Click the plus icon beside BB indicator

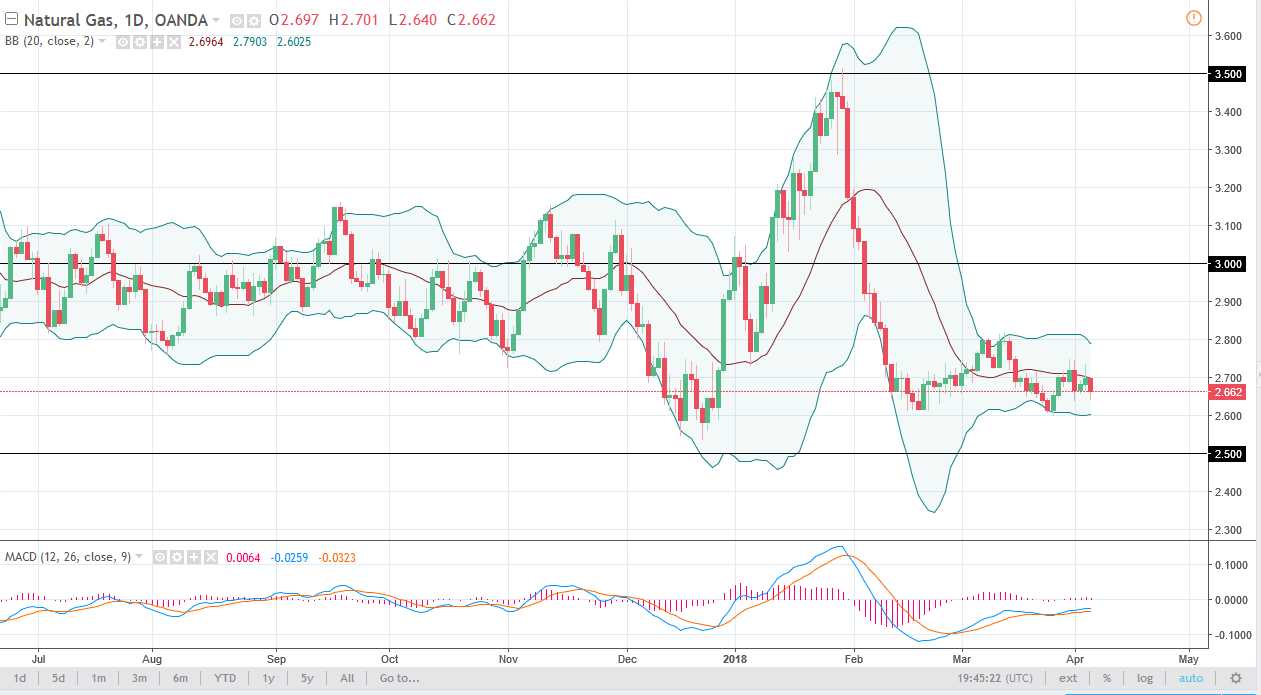pyautogui.click(x=155, y=43)
